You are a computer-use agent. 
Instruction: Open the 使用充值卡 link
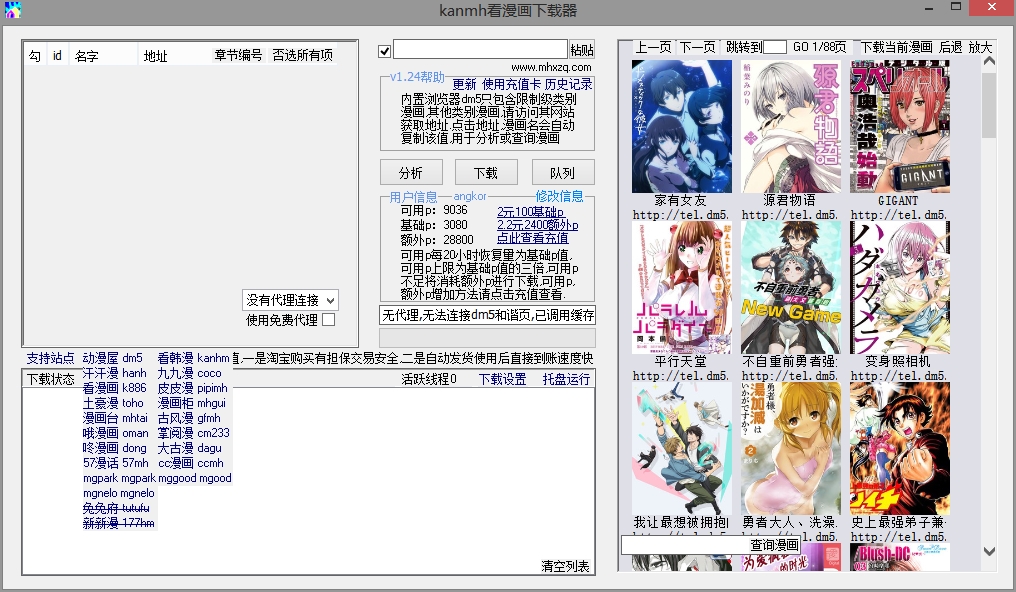[511, 84]
